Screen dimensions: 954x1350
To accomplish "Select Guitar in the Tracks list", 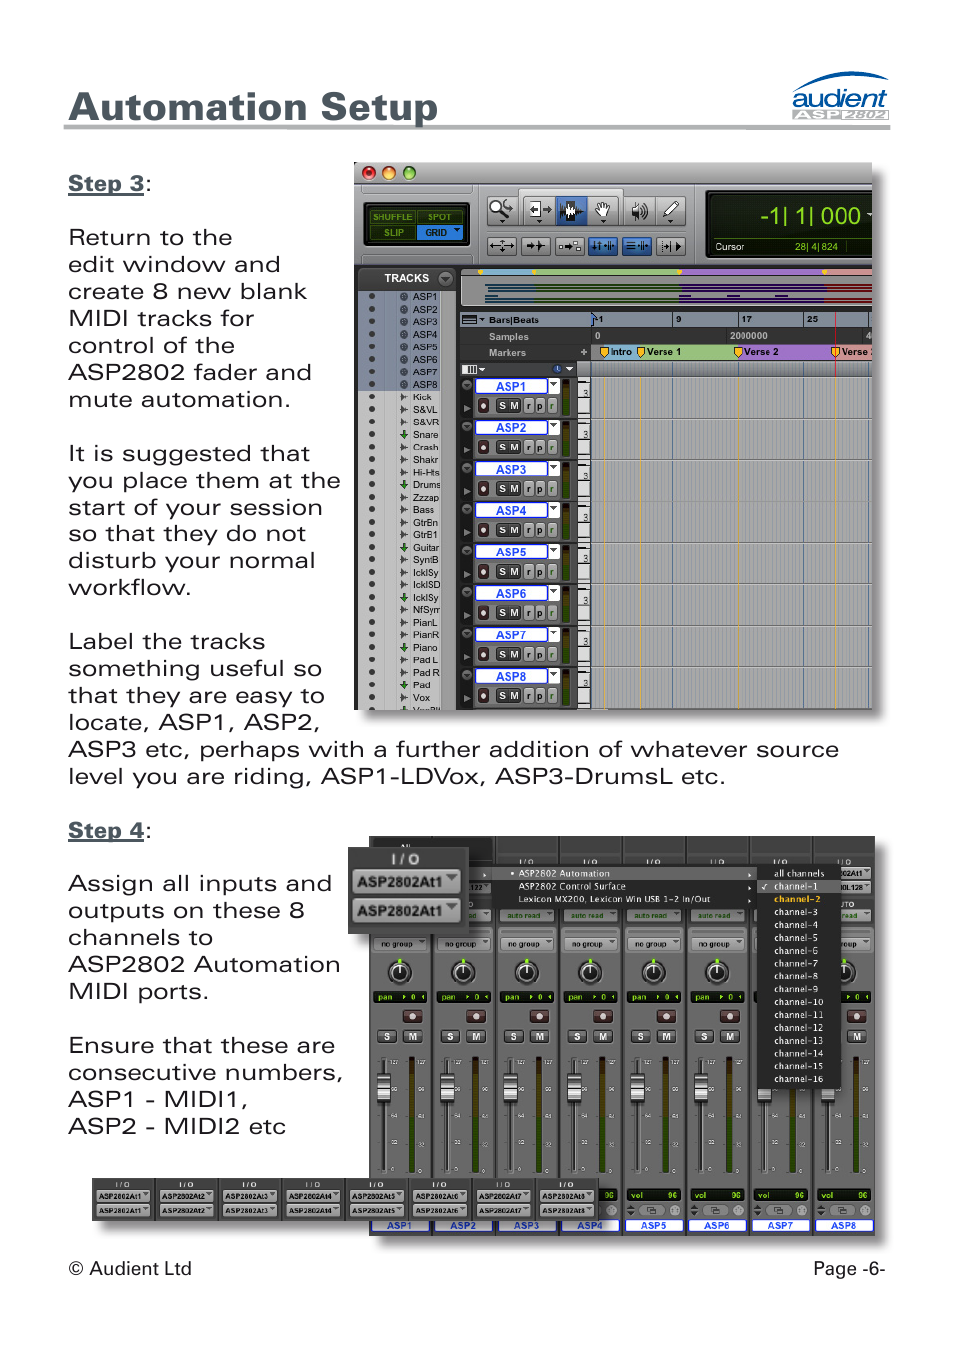I will (x=426, y=547).
